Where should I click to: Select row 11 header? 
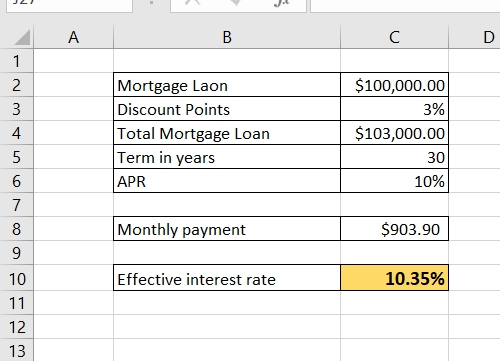pyautogui.click(x=17, y=303)
